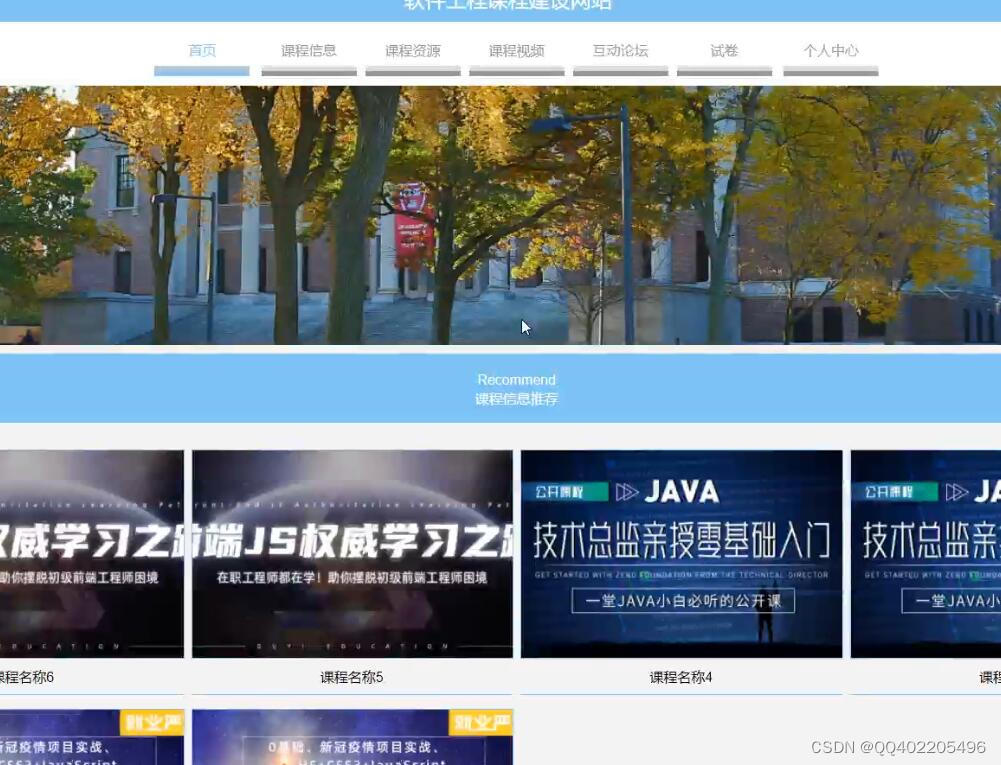
Task: Click the active blue underline under 首页
Action: click(202, 70)
